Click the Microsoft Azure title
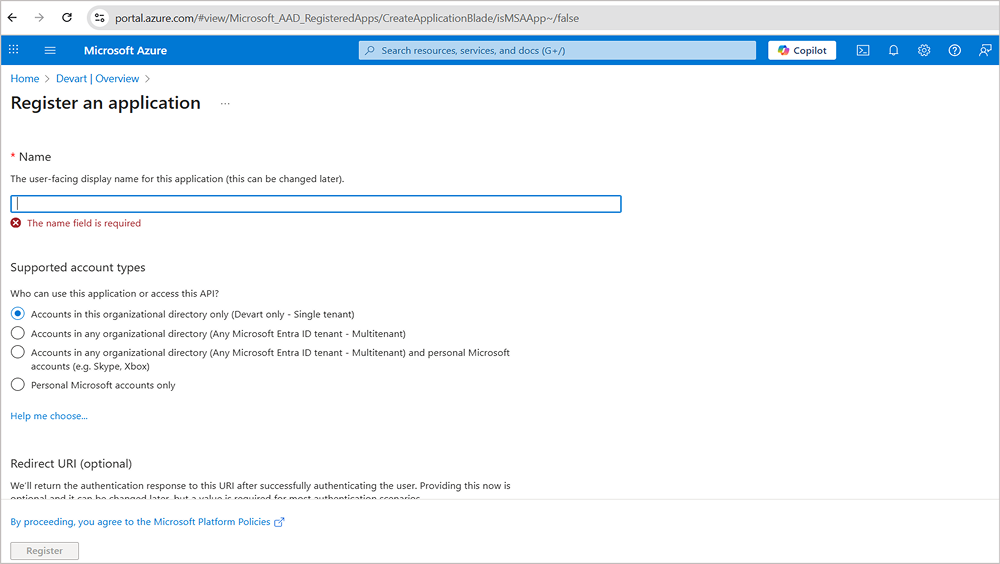This screenshot has width=1000, height=564. click(x=126, y=50)
